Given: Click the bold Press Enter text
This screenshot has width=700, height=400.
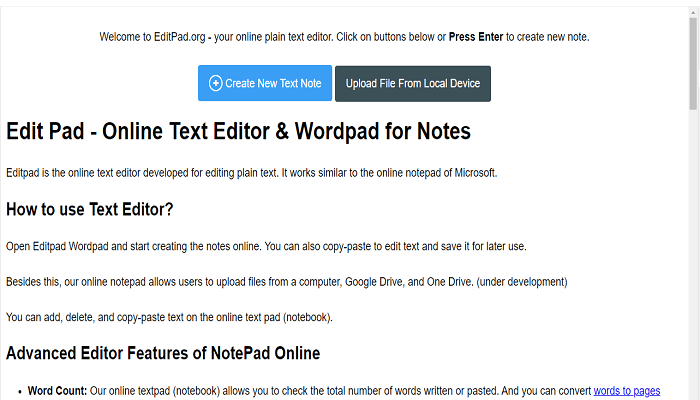Looking at the screenshot, I should [x=476, y=37].
